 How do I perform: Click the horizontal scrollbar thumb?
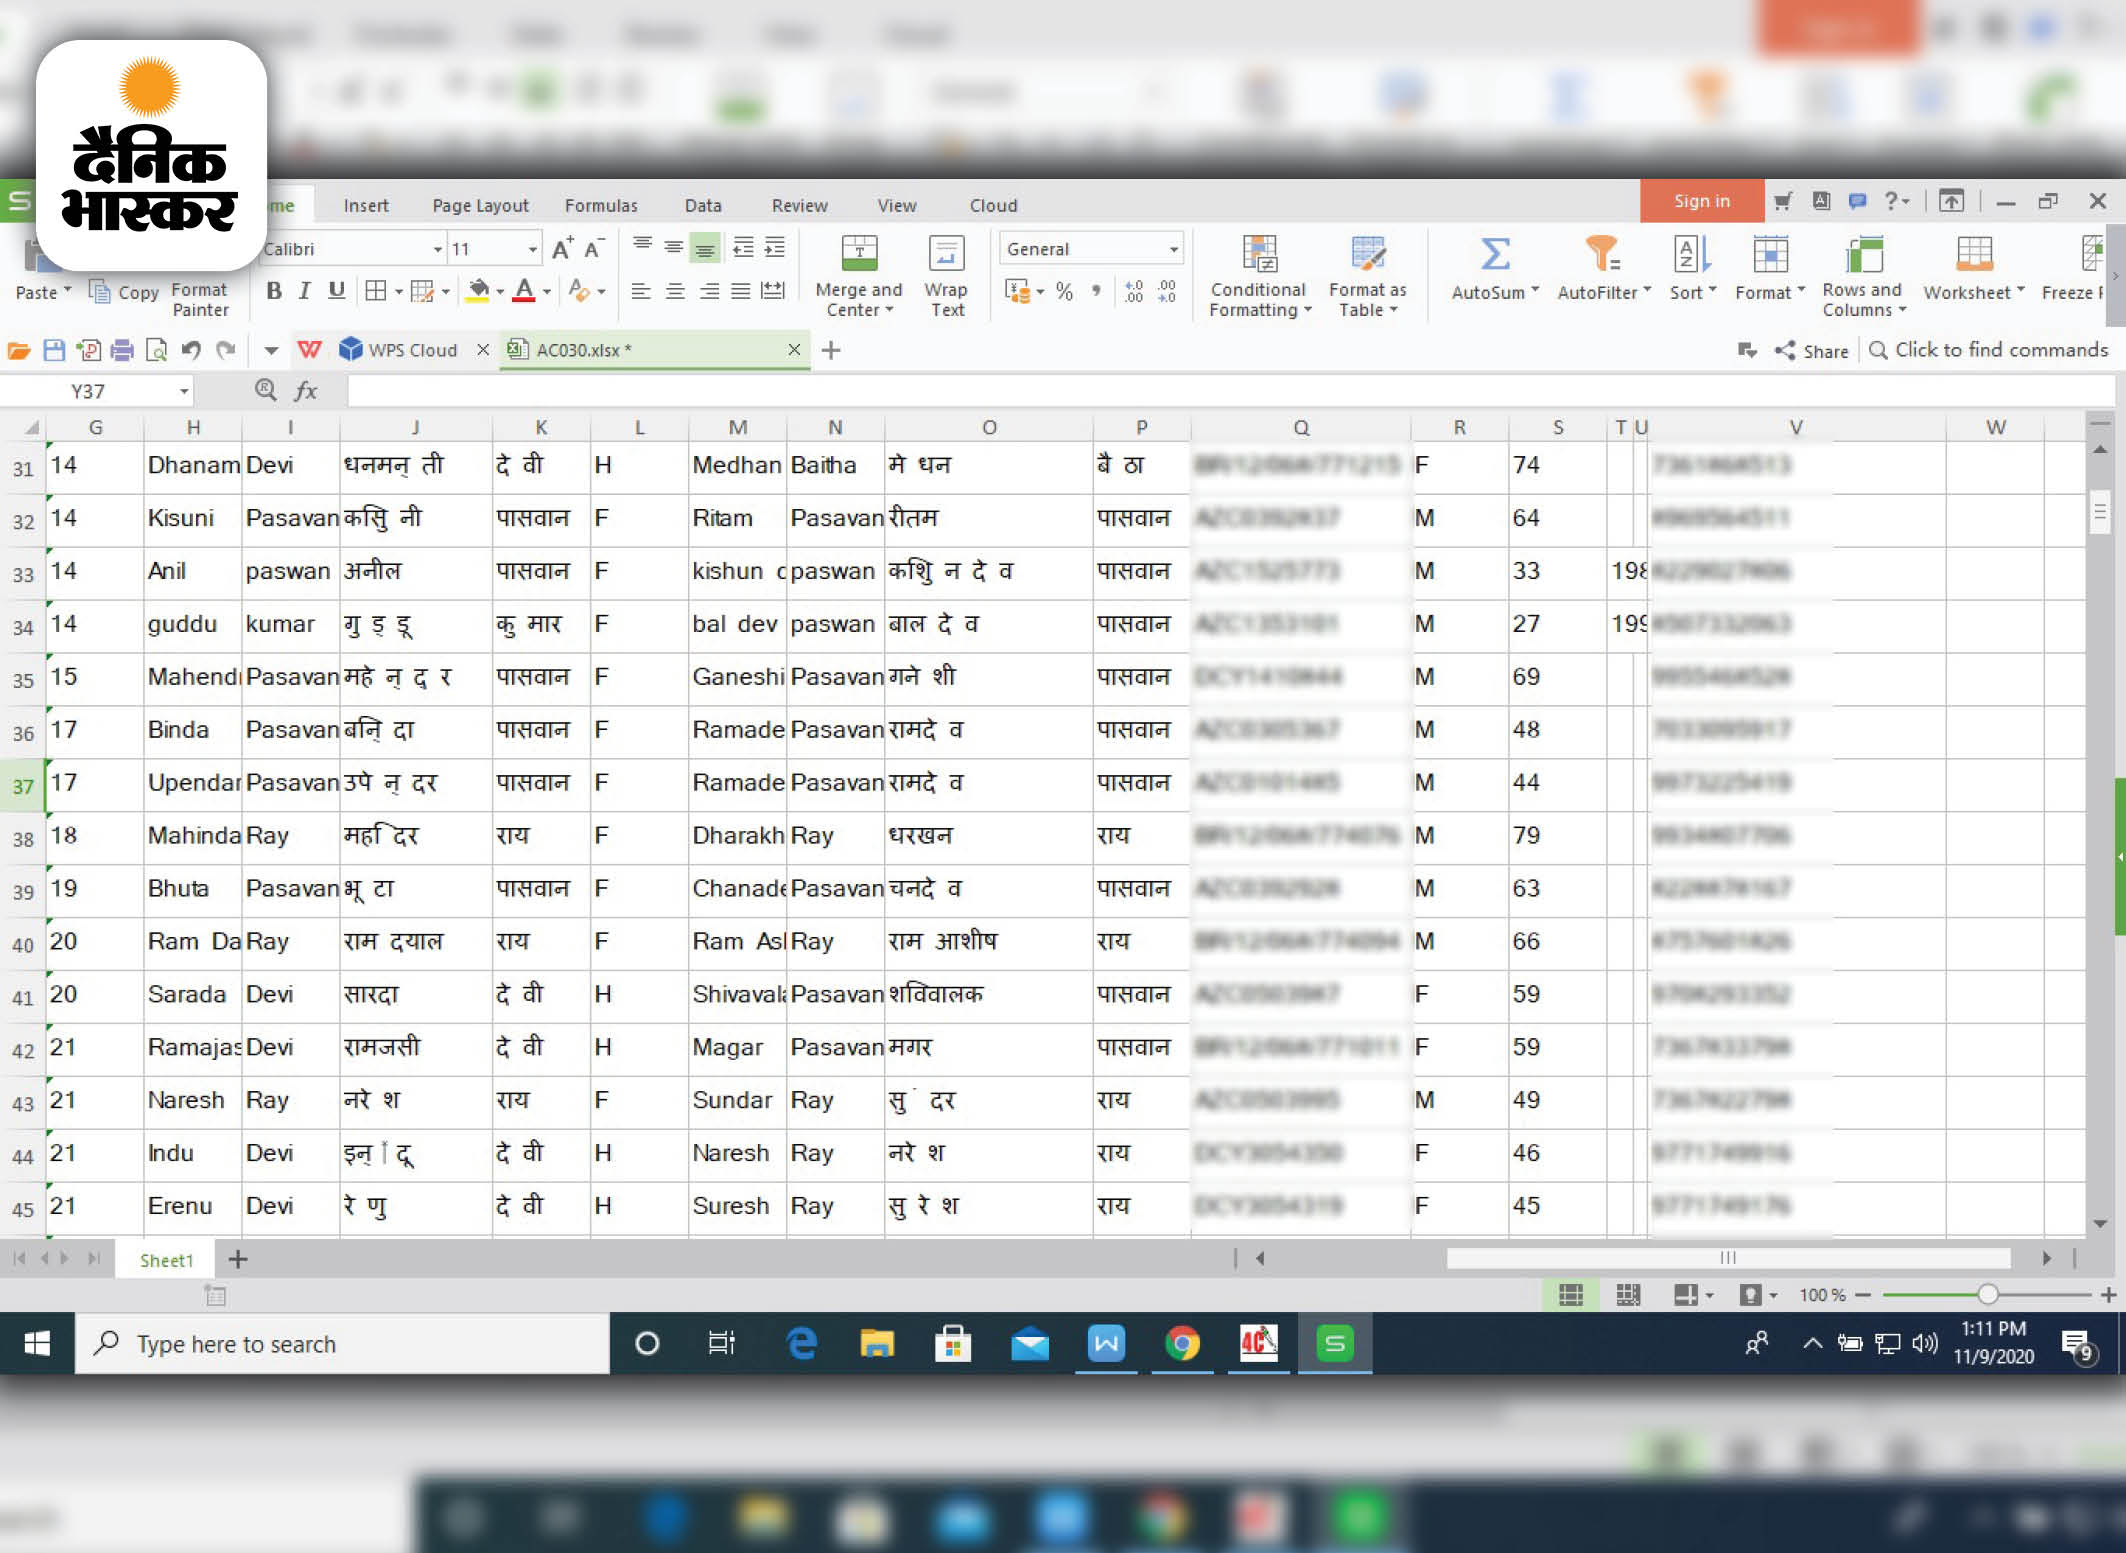[1728, 1258]
